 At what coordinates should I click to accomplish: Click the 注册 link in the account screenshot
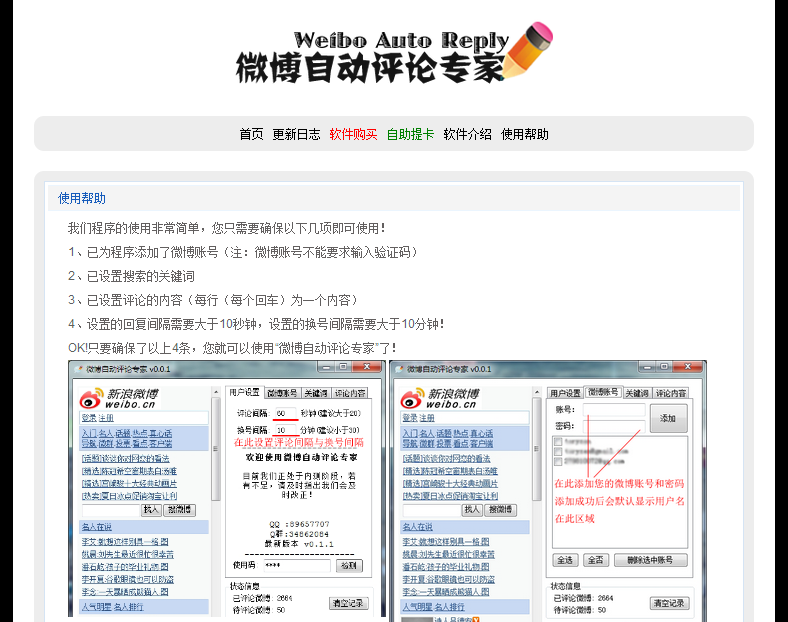(x=427, y=418)
